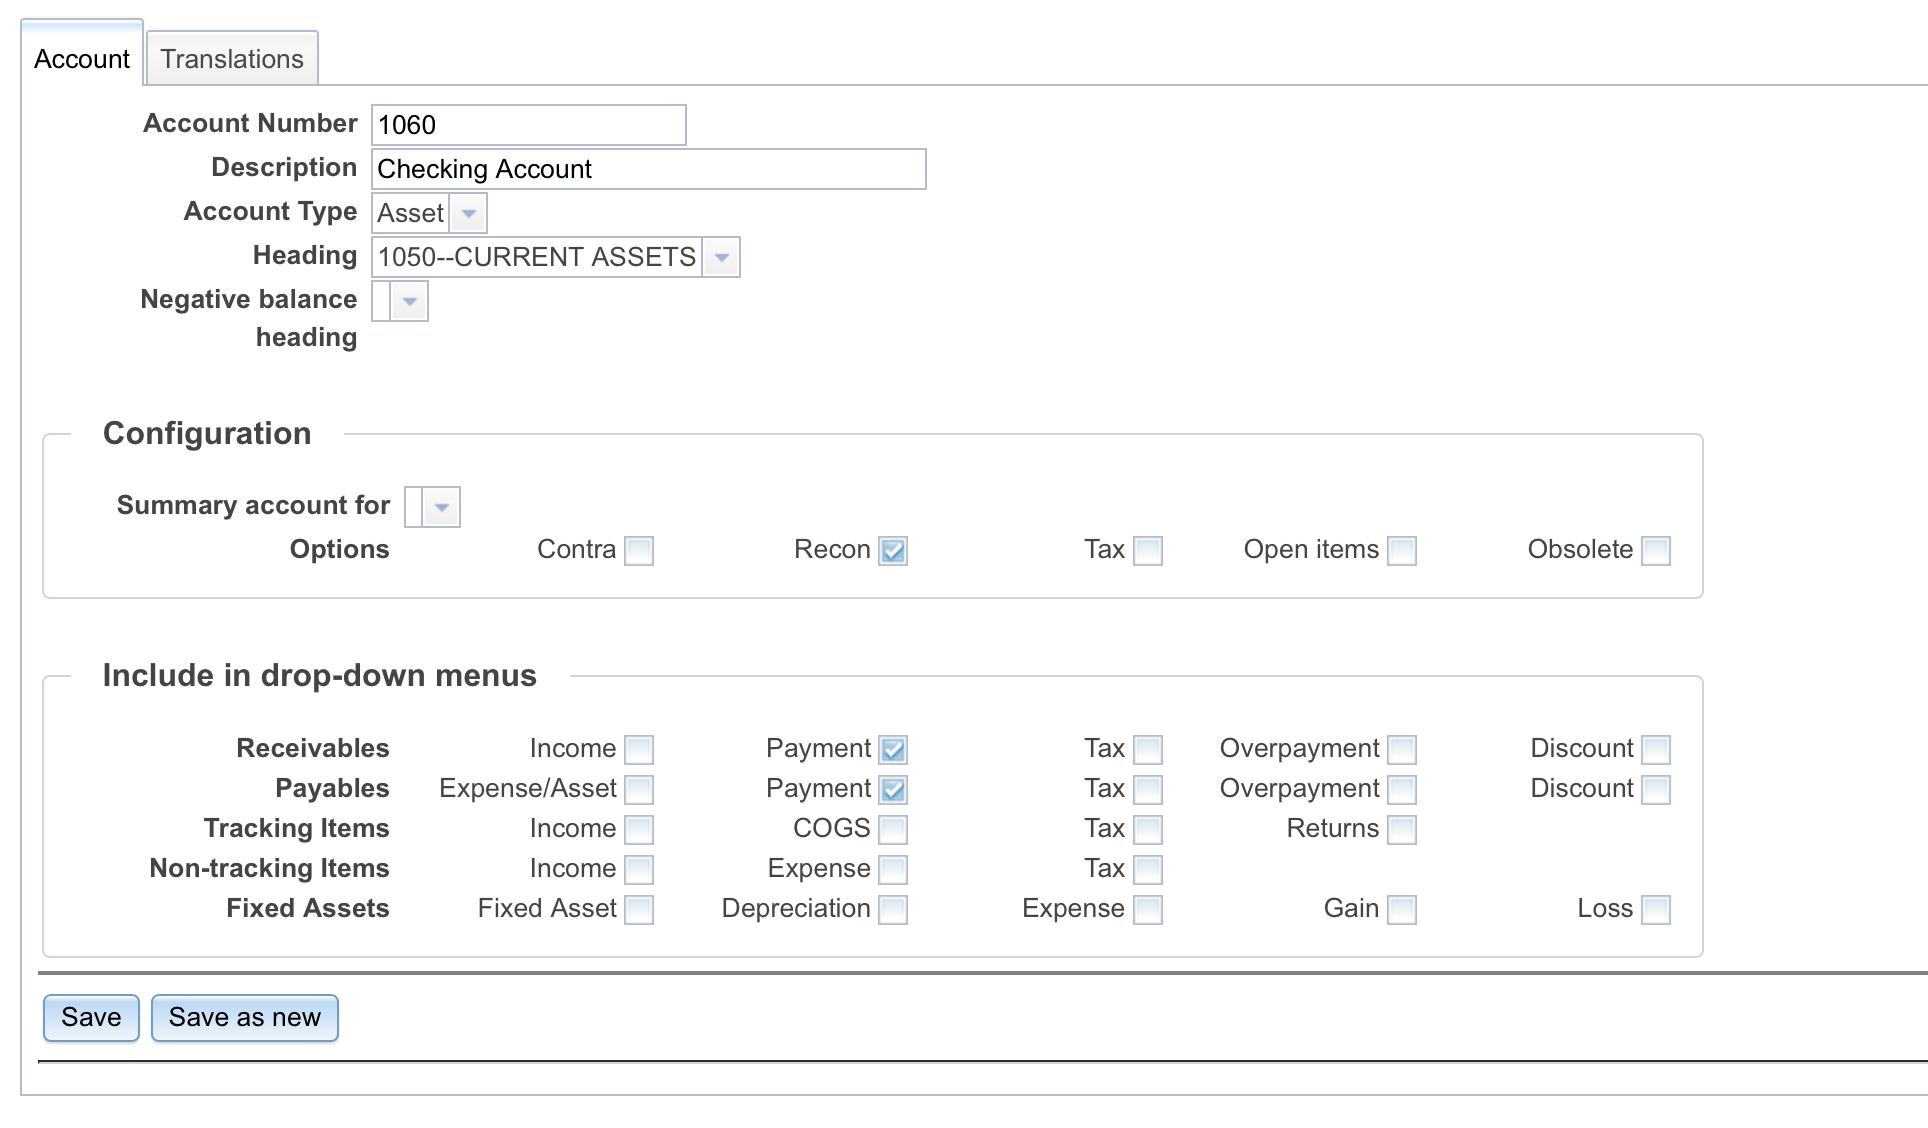This screenshot has width=1928, height=1128.
Task: Select the Account tab
Action: (82, 59)
